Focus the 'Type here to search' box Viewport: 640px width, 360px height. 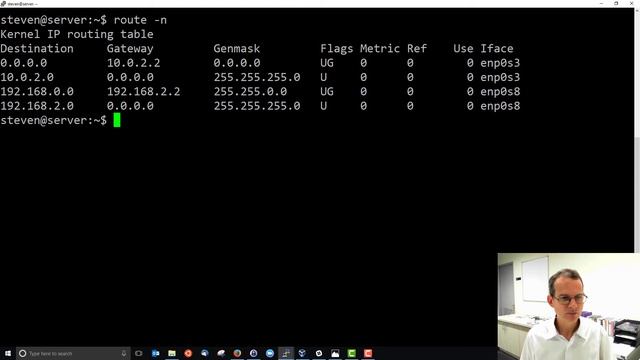[x=73, y=353]
